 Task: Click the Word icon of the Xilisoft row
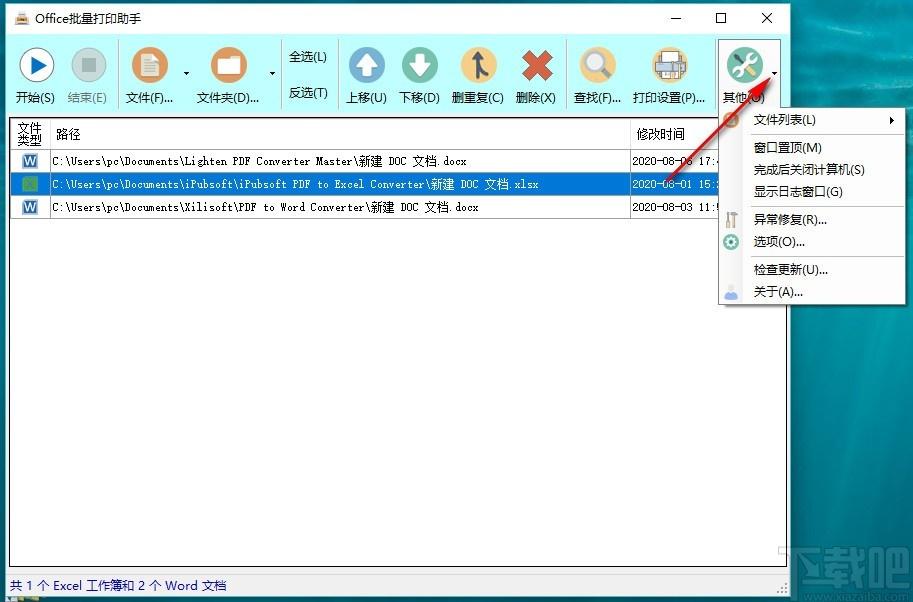(30, 207)
